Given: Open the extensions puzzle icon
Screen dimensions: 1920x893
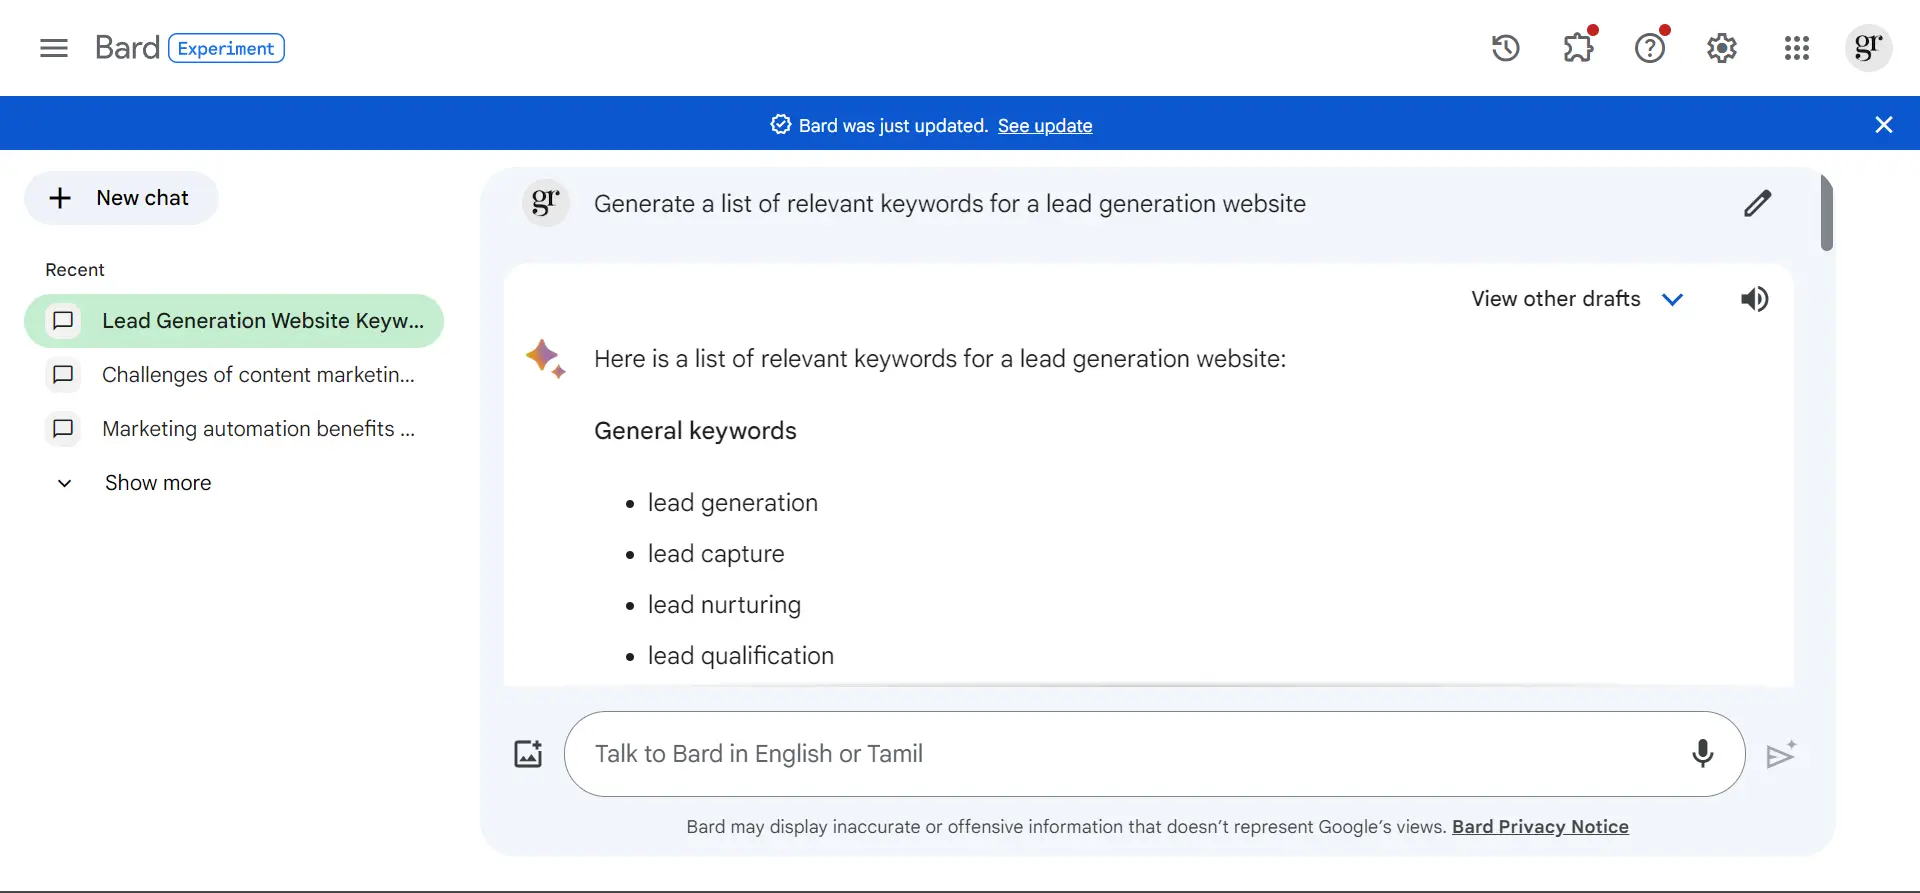Looking at the screenshot, I should tap(1578, 47).
